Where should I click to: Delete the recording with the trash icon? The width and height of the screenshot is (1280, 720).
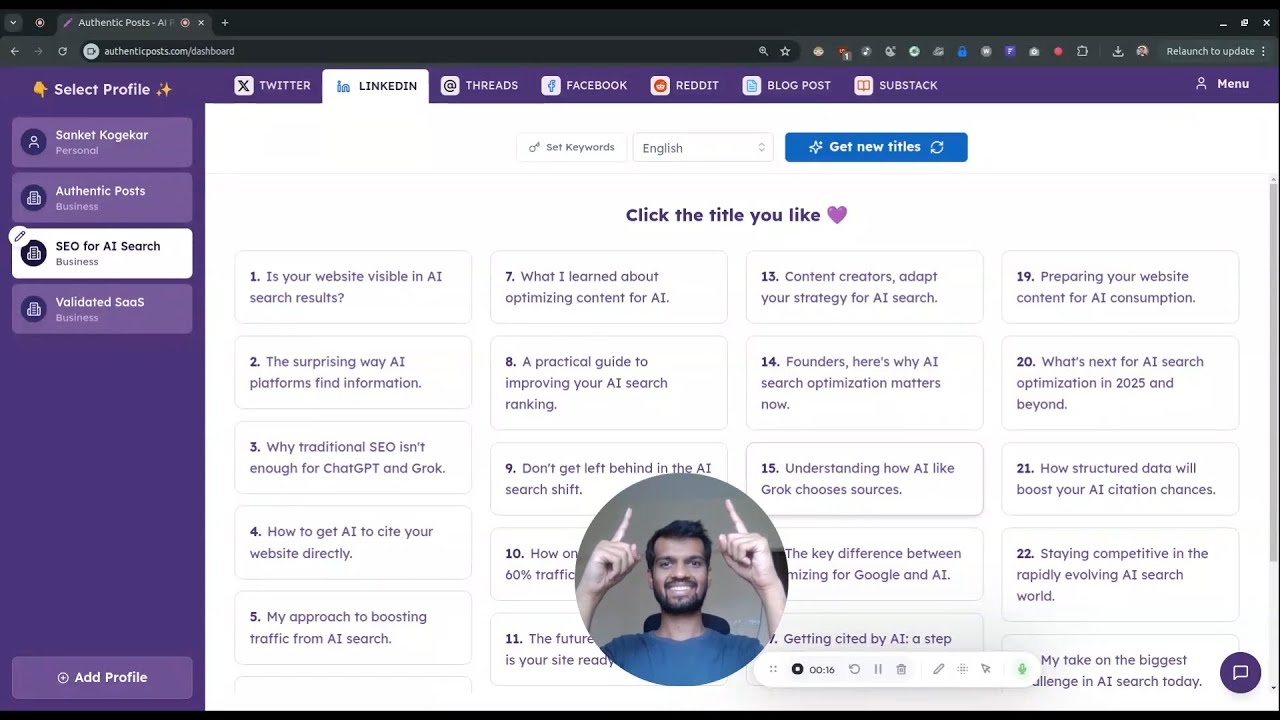click(x=901, y=669)
